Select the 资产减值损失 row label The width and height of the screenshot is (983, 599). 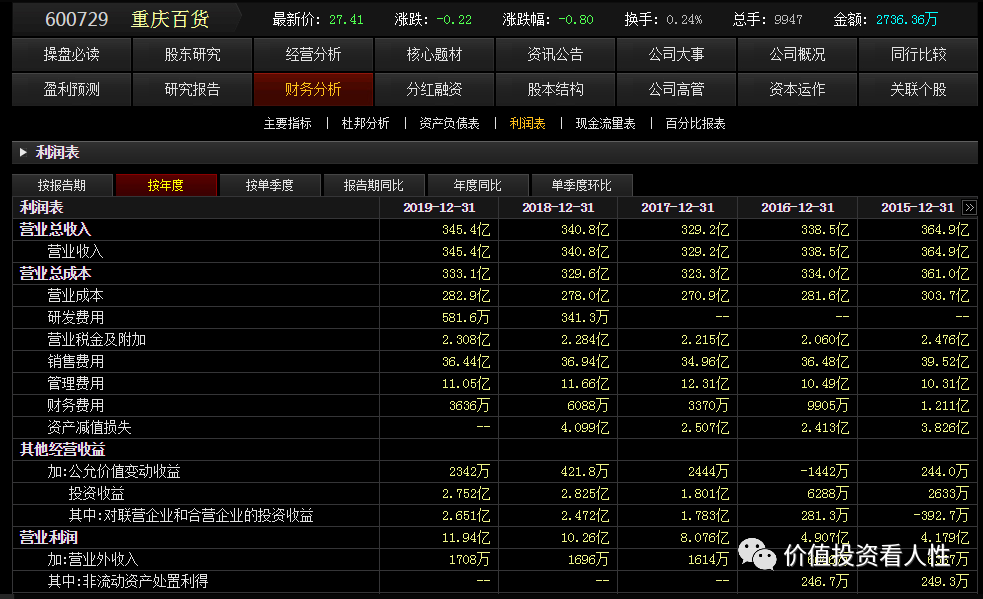point(89,427)
